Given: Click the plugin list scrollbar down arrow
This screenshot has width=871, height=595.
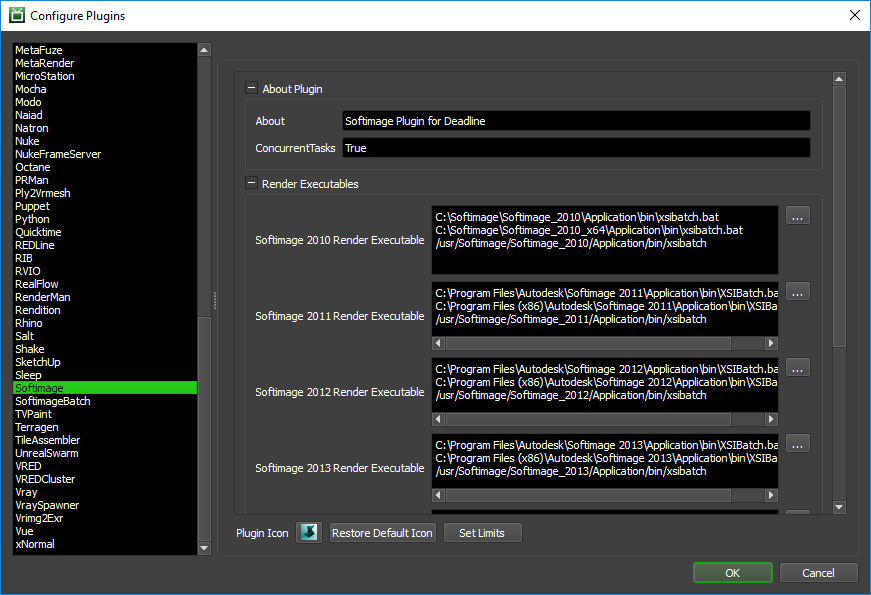Looking at the screenshot, I should click(x=204, y=548).
